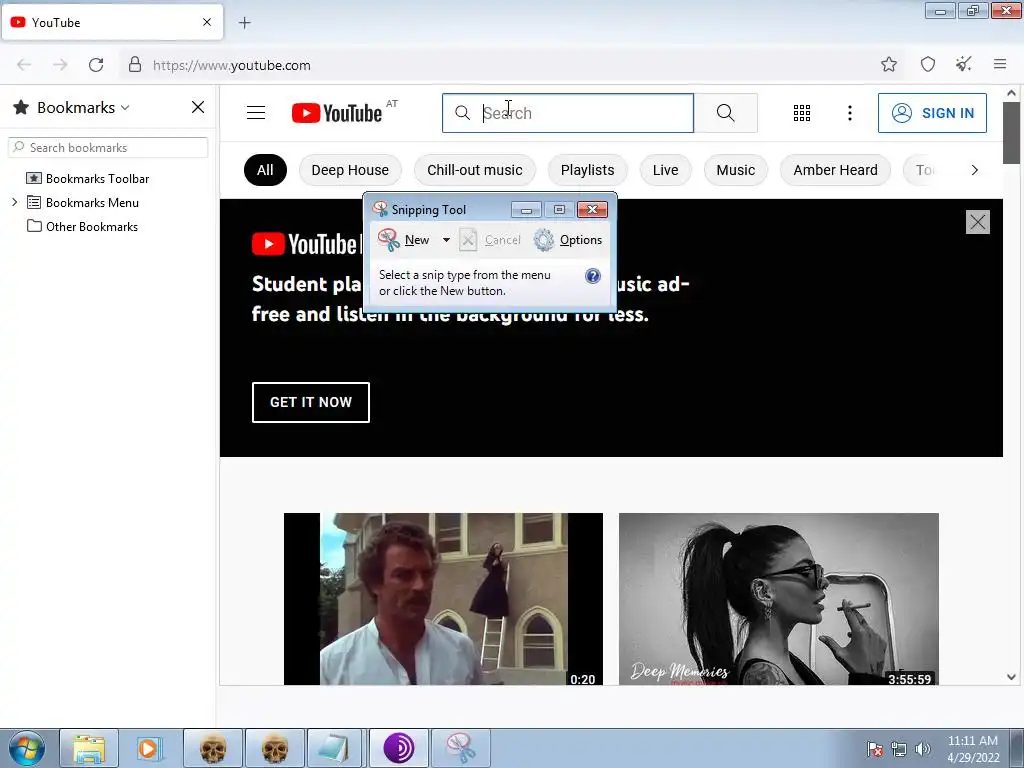Click the magnifier search submit button
The image size is (1024, 768).
coord(726,113)
